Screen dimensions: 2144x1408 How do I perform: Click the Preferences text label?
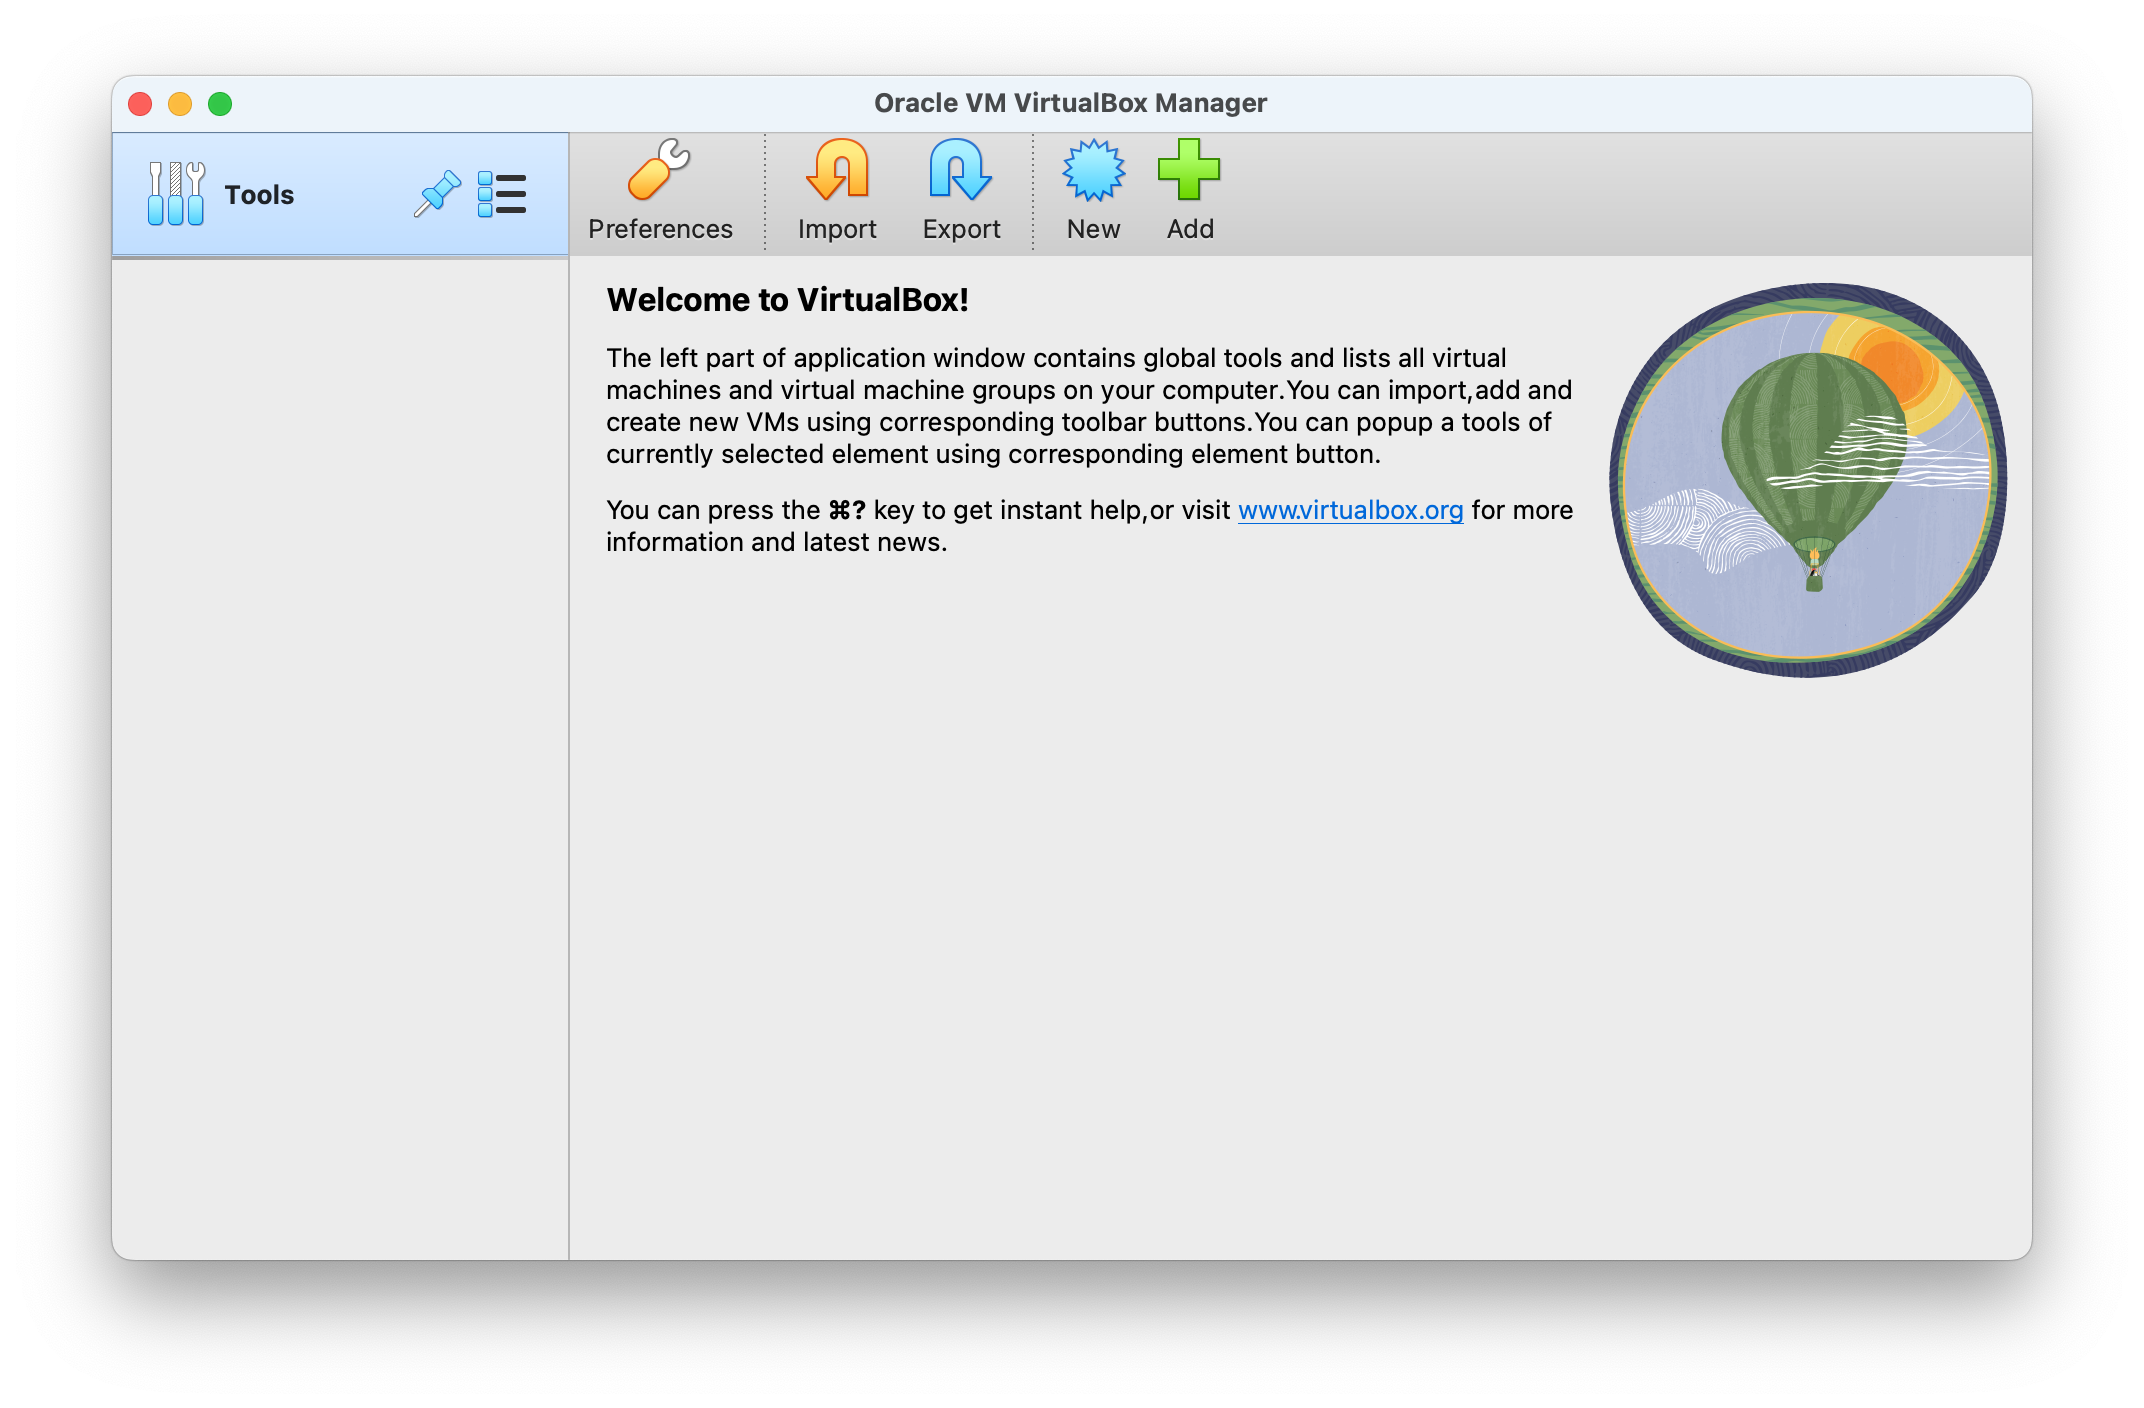pos(660,229)
